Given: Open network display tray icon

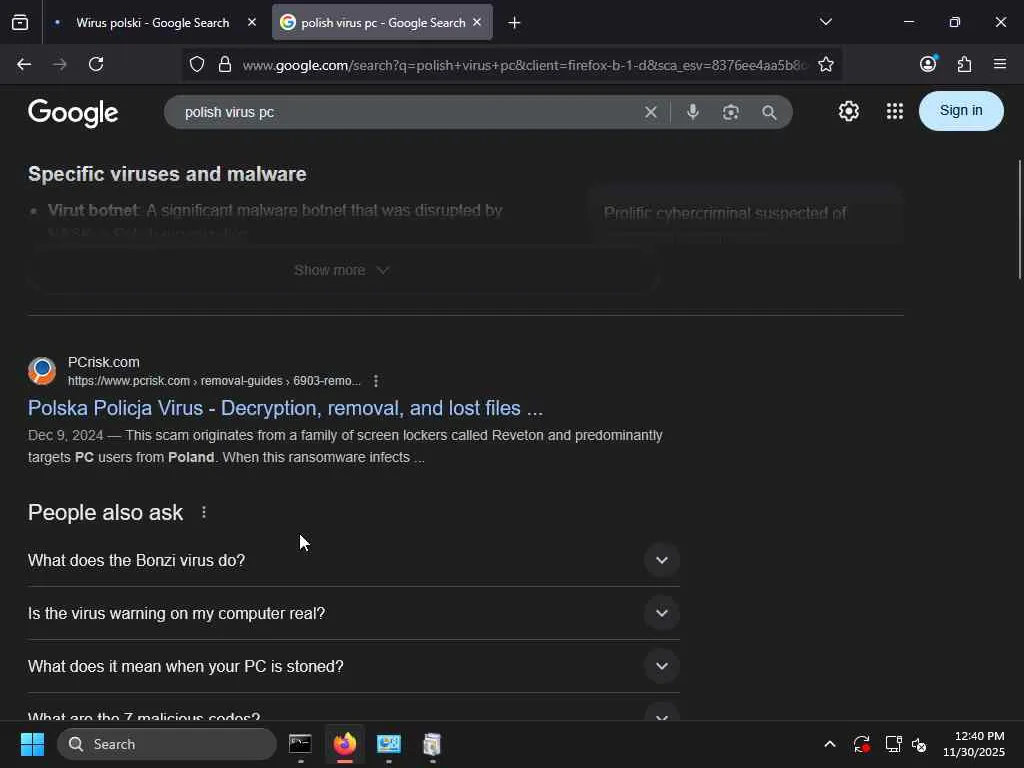Looking at the screenshot, I should 893,744.
